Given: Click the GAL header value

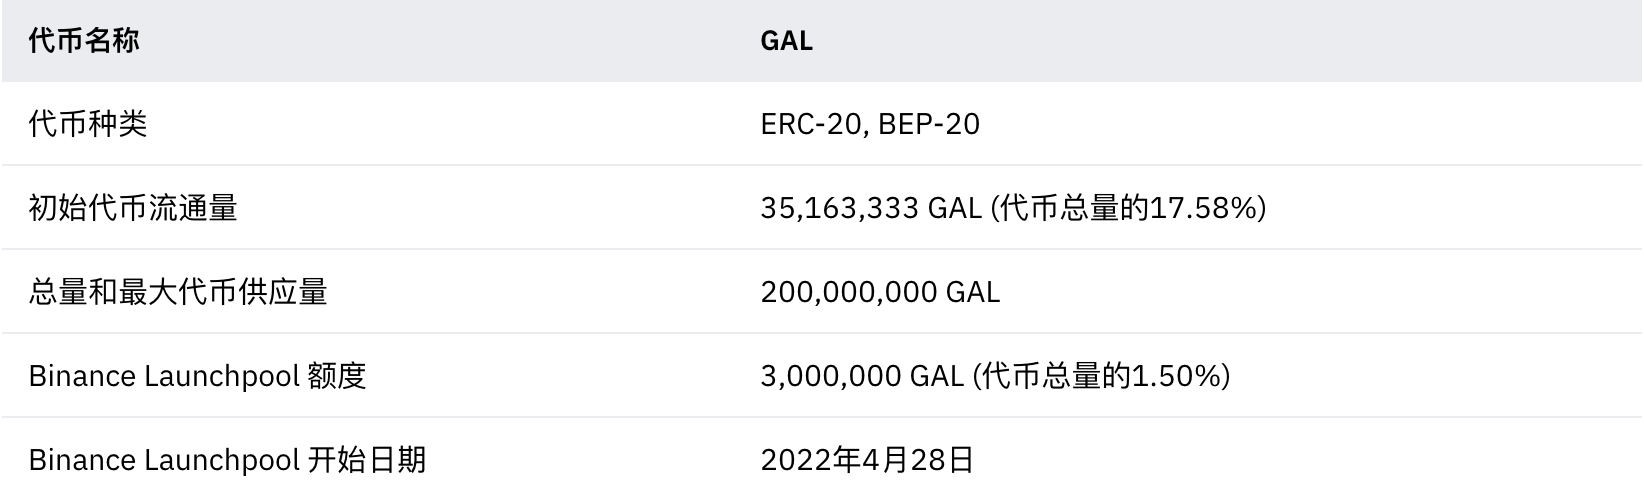Looking at the screenshot, I should 786,41.
